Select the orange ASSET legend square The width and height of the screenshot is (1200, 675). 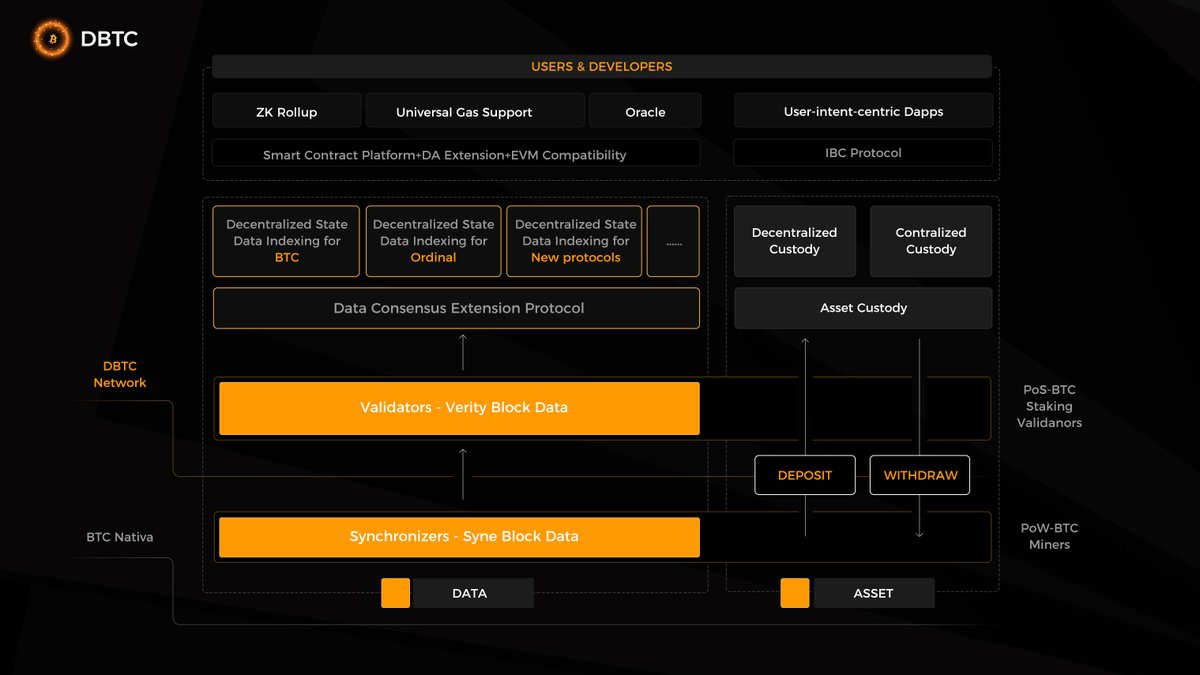point(794,592)
